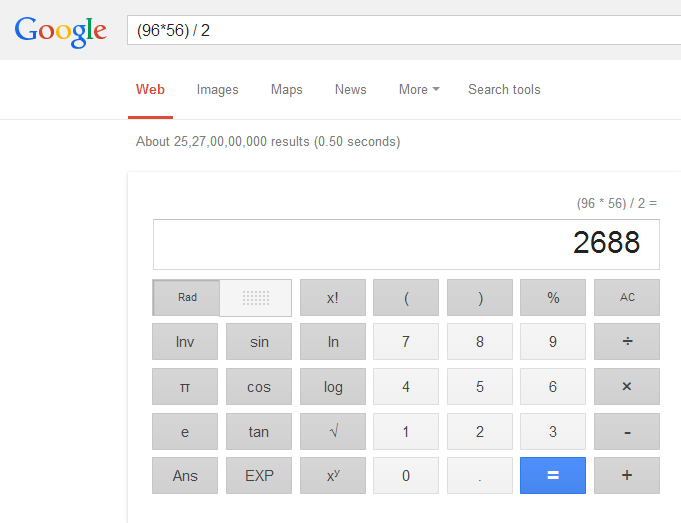Image resolution: width=681 pixels, height=523 pixels.
Task: Switch to the News tab
Action: 350,89
